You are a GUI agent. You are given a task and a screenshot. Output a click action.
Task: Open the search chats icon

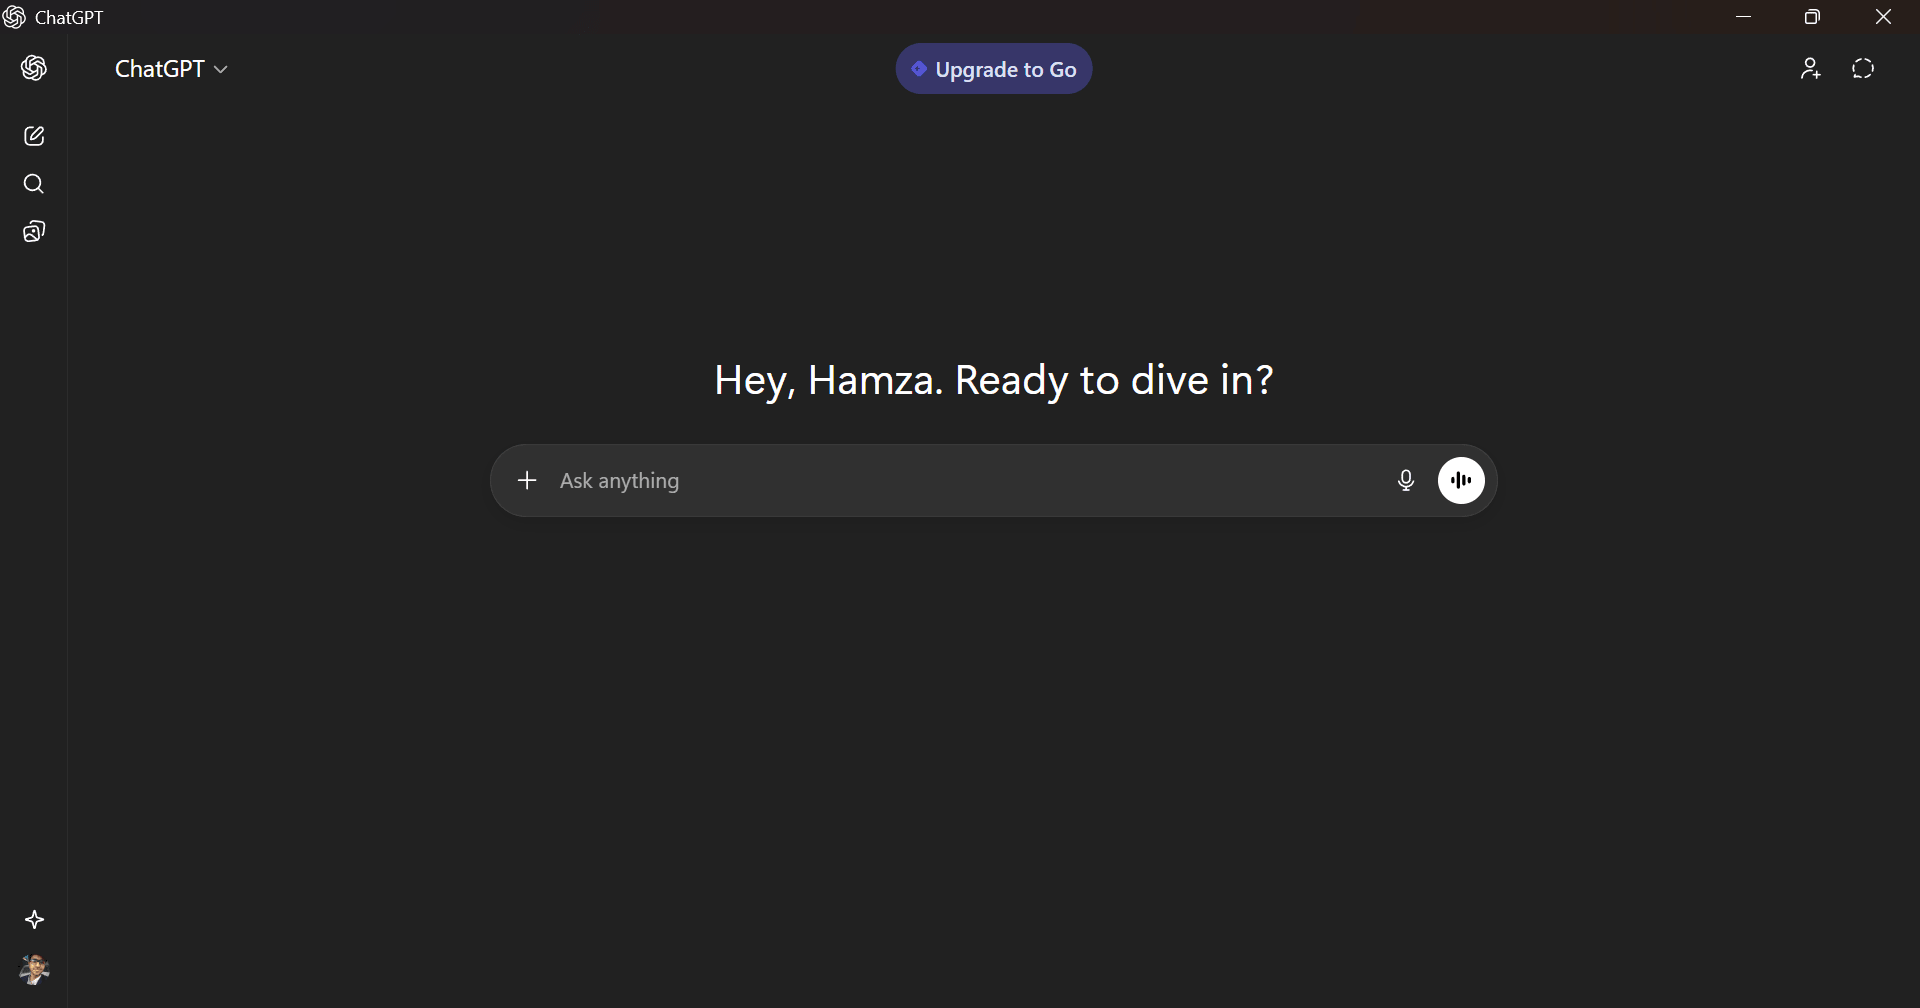tap(34, 184)
